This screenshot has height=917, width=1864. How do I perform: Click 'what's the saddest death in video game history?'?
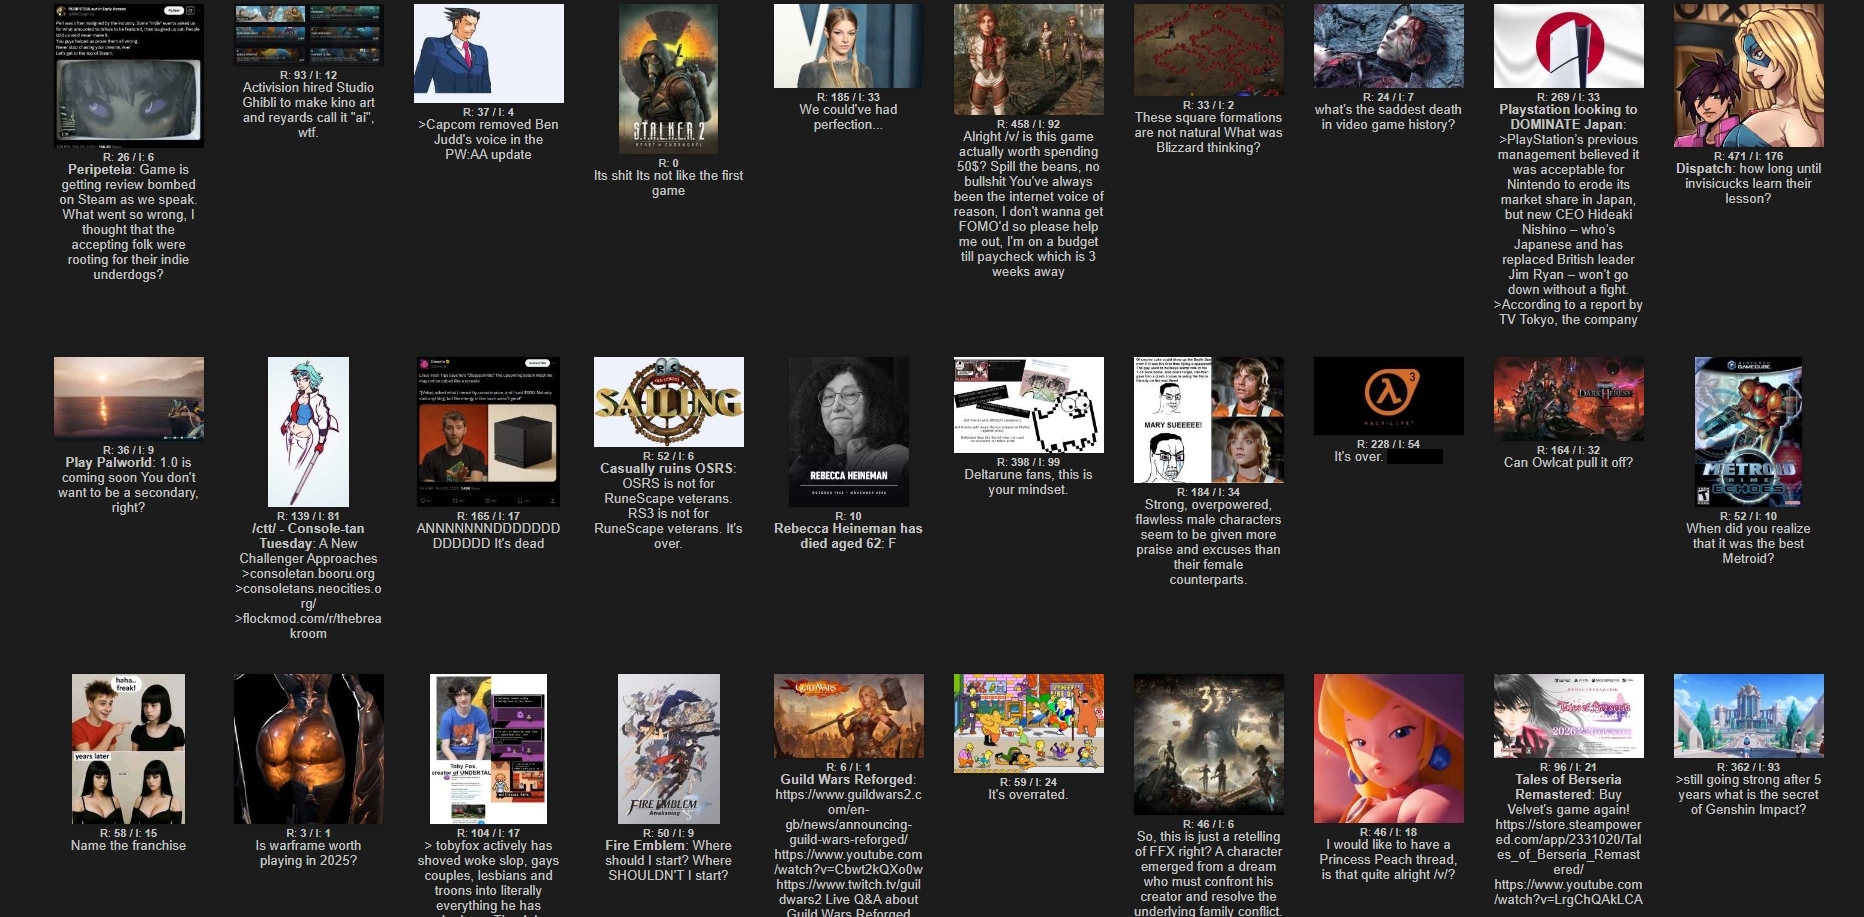(1389, 117)
